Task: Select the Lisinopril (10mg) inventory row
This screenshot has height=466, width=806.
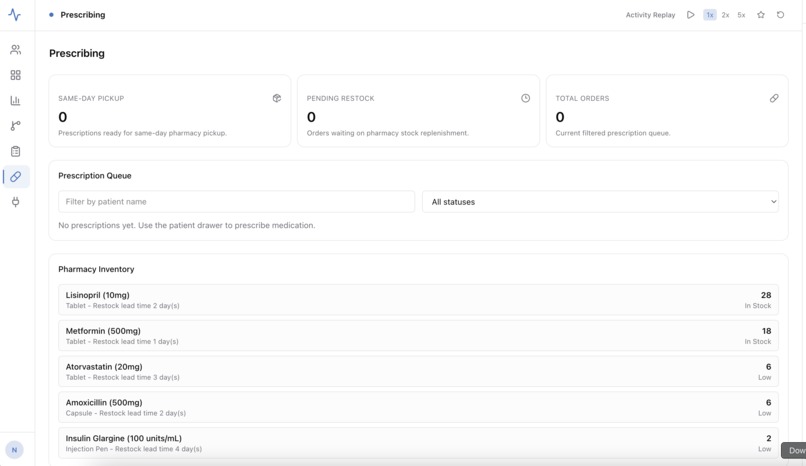Action: tap(418, 300)
